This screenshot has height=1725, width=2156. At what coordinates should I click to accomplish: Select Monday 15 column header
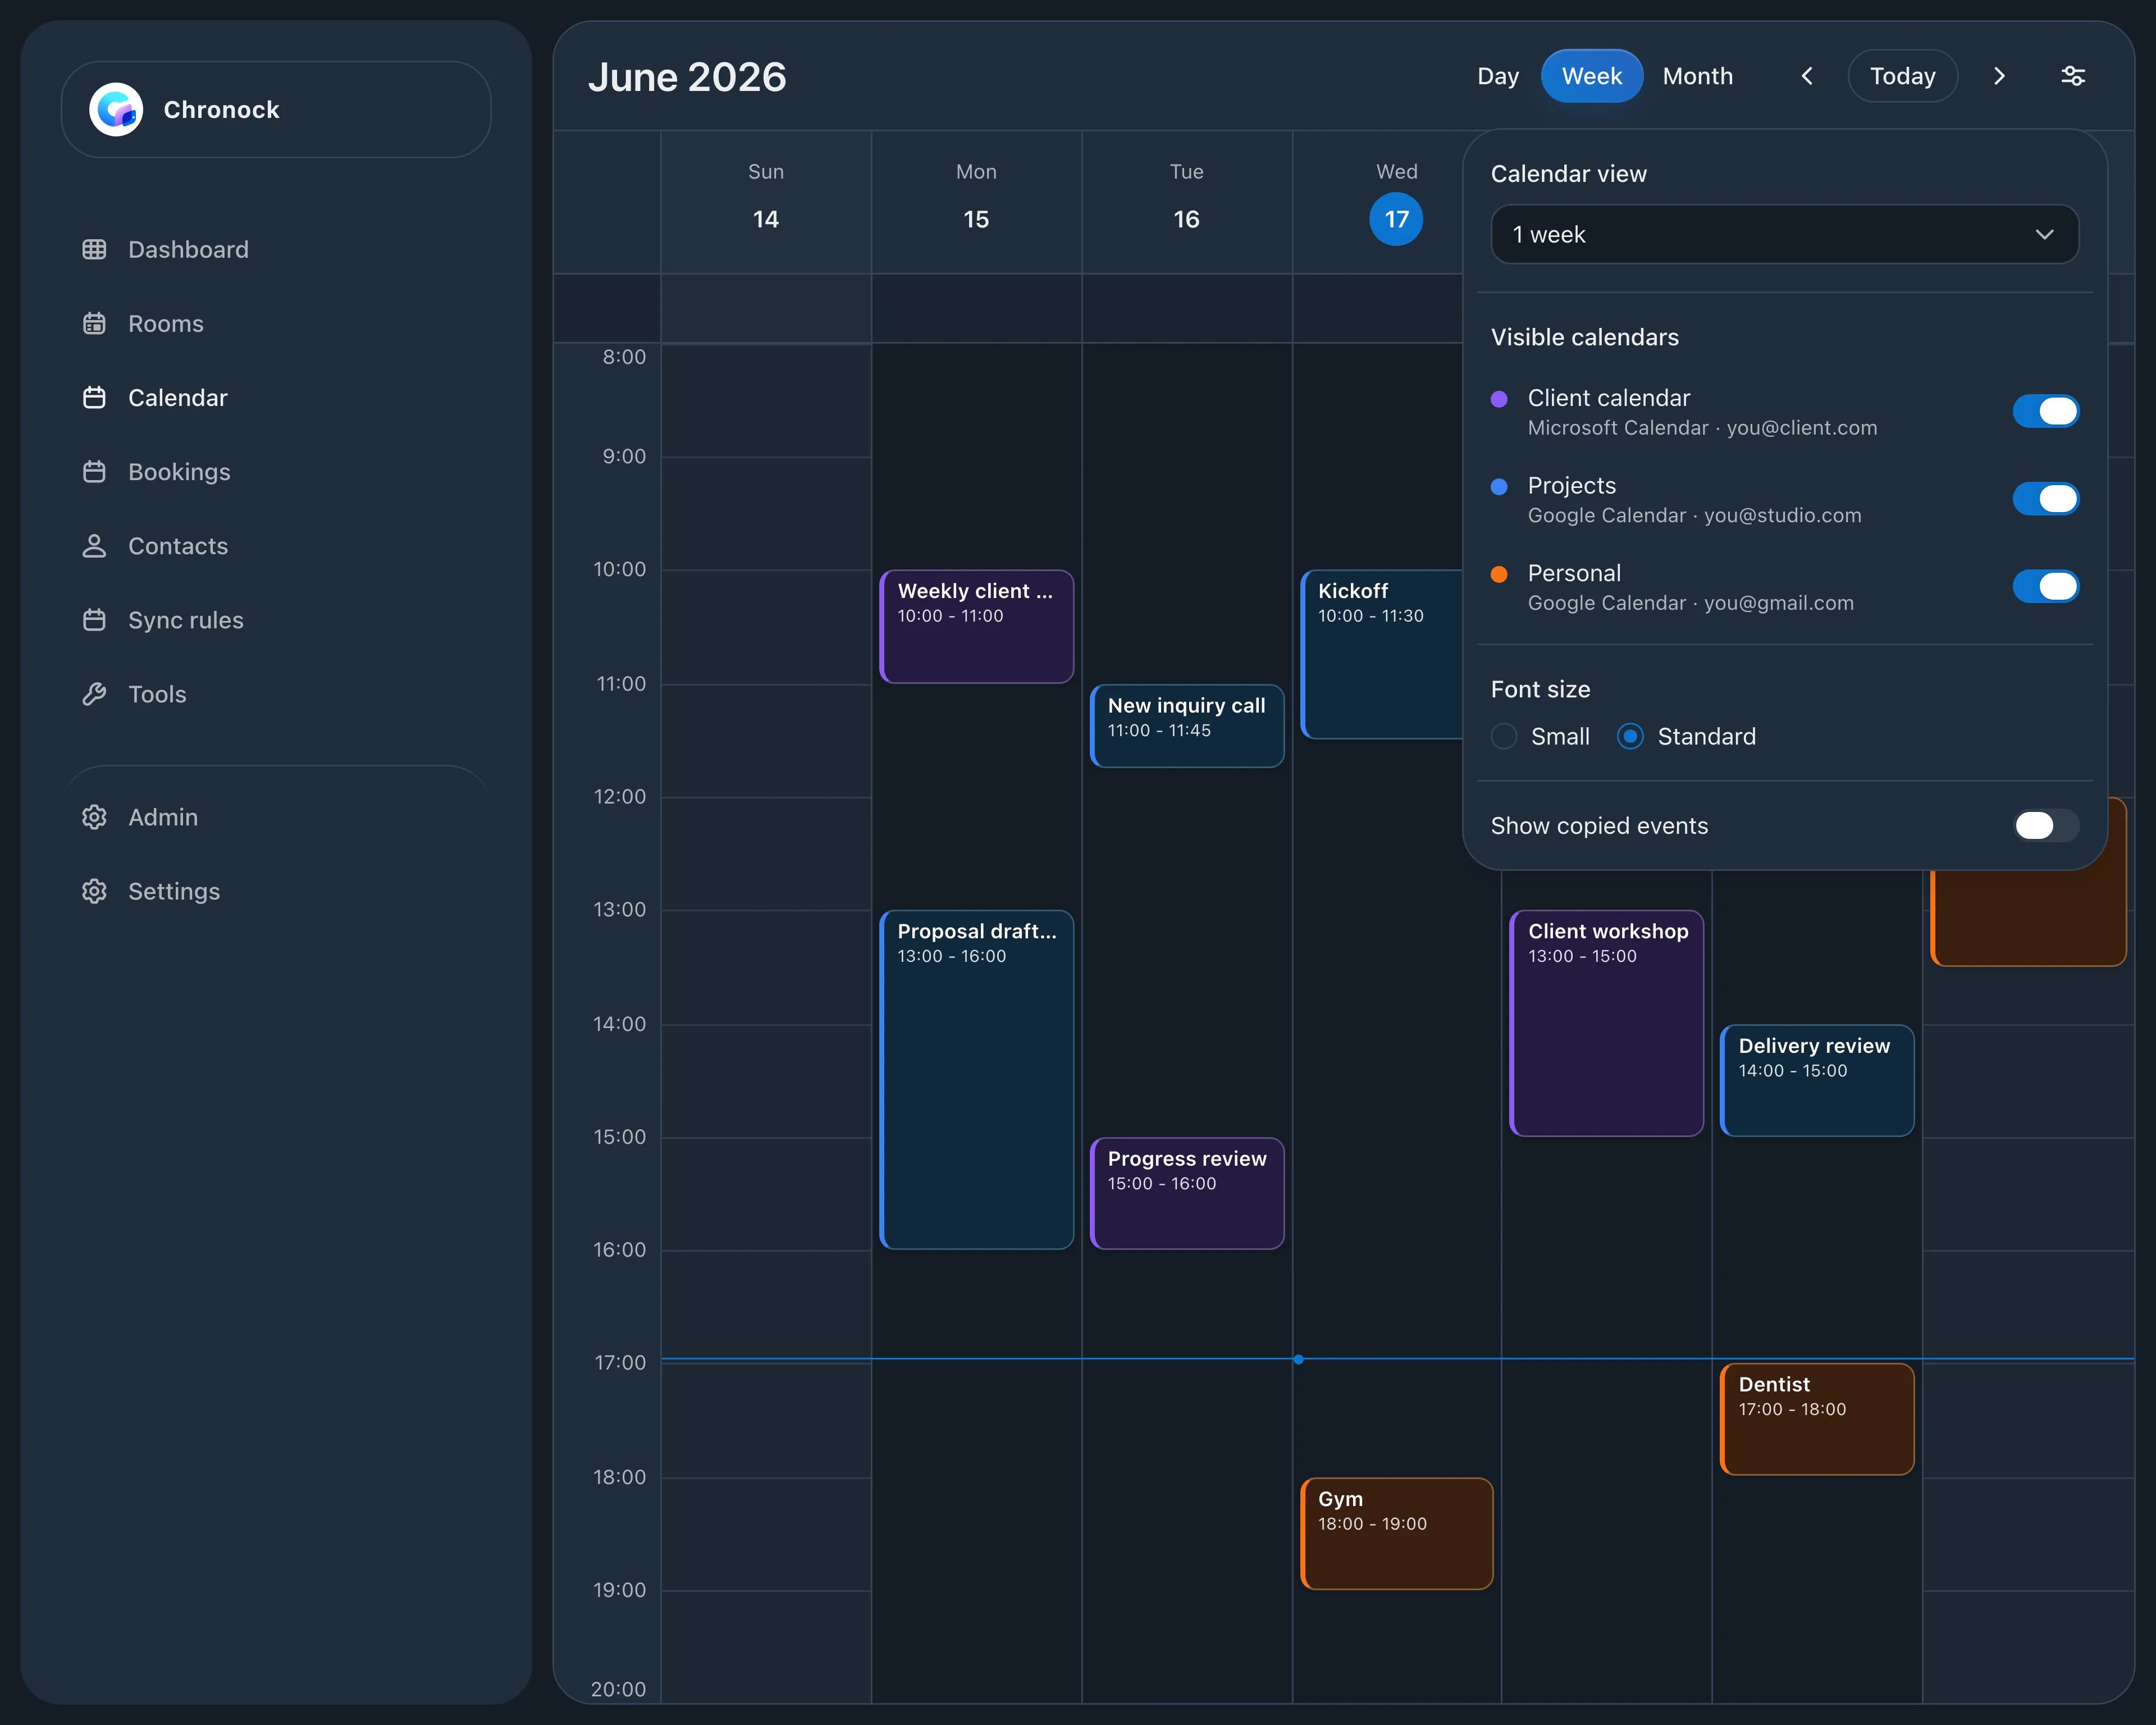(976, 202)
